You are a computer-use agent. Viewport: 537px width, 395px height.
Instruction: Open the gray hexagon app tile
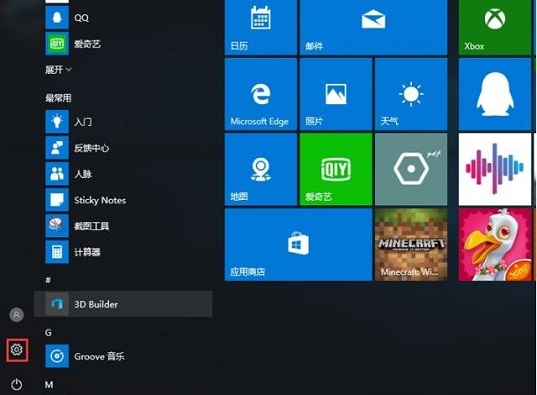click(411, 169)
